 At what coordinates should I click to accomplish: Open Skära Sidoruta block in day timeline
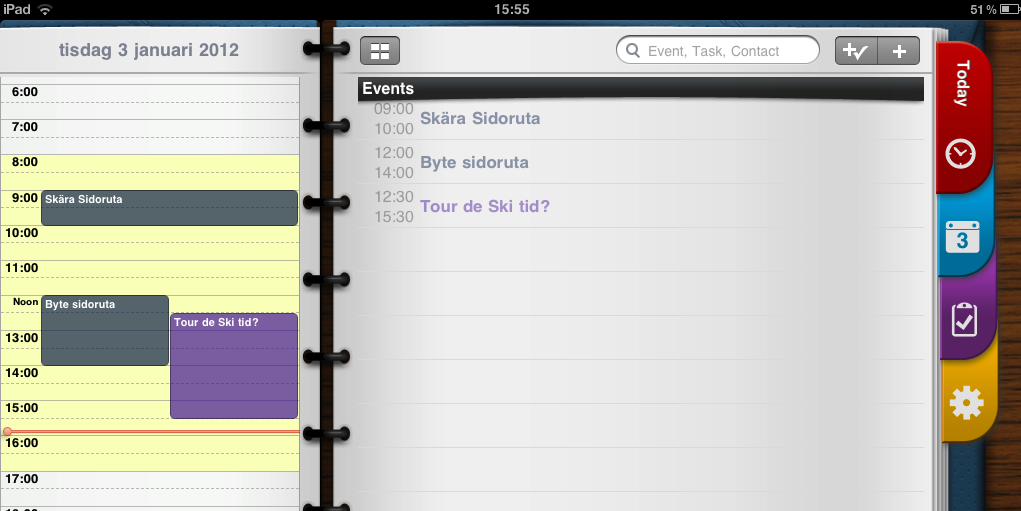169,208
